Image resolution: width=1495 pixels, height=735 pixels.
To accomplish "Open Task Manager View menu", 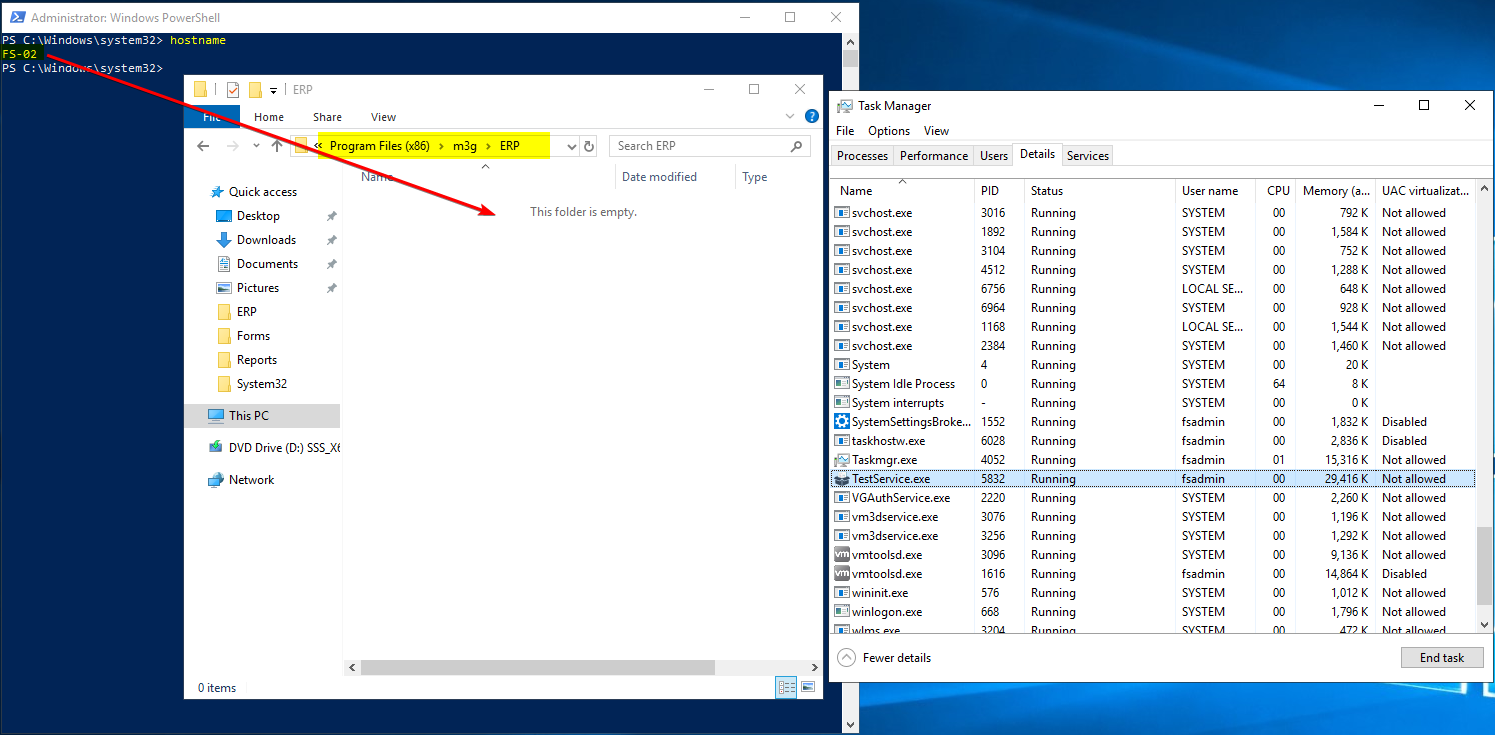I will [936, 131].
